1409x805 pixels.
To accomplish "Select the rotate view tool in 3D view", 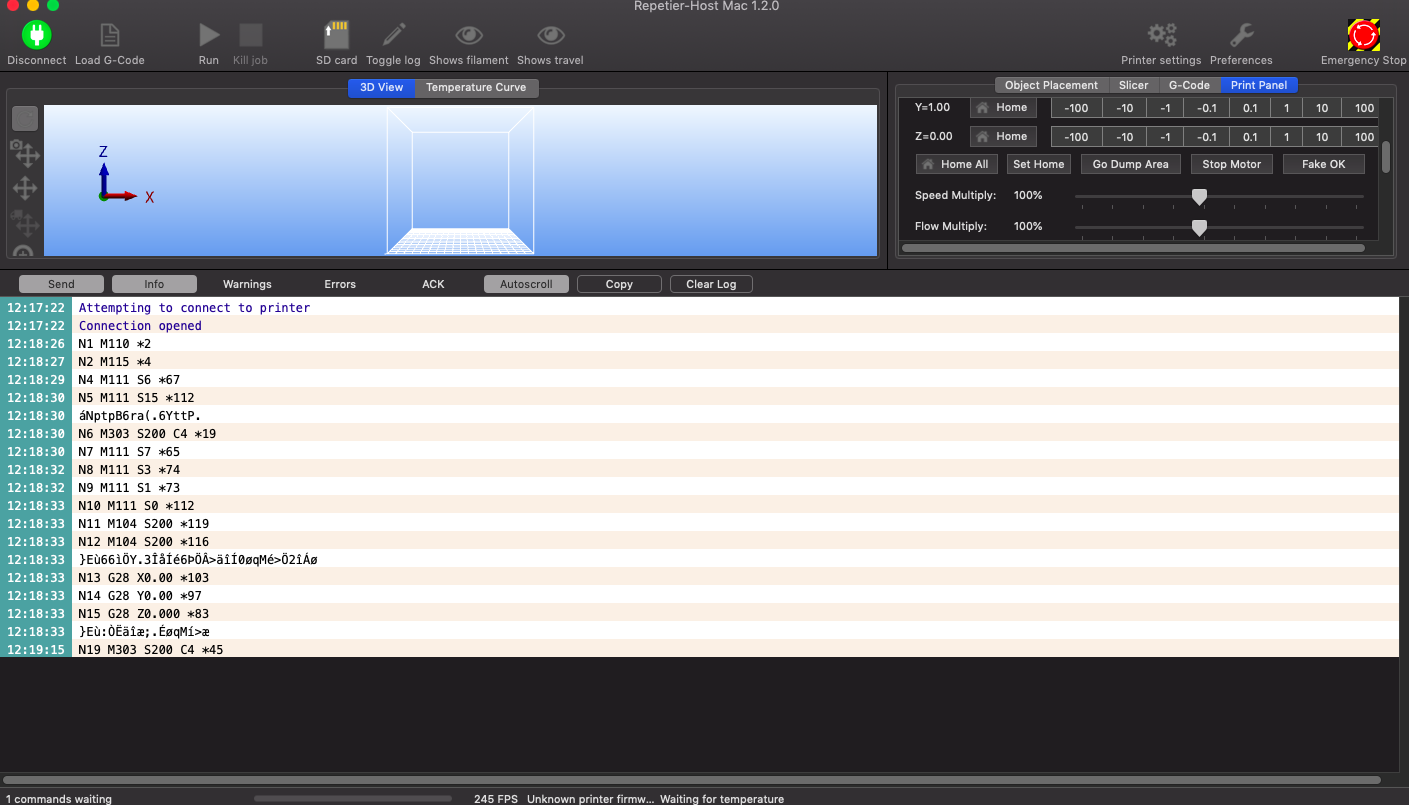I will [25, 118].
